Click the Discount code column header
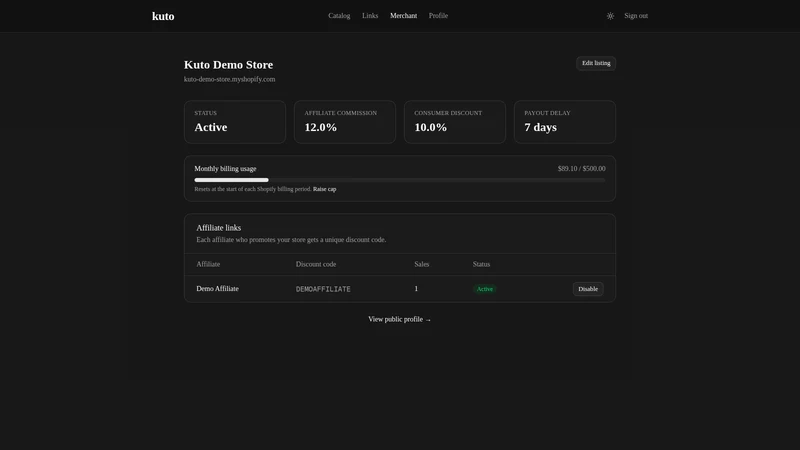The image size is (800, 450). [x=316, y=264]
